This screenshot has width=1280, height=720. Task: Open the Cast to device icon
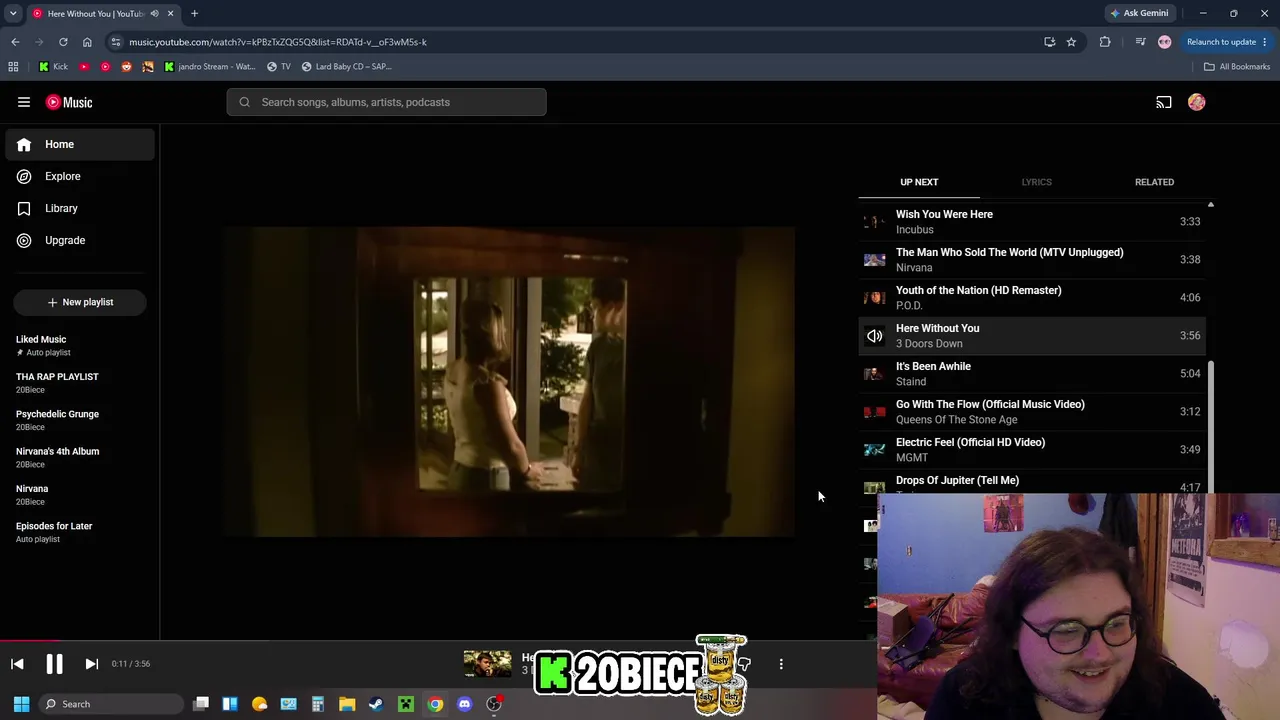click(1164, 102)
